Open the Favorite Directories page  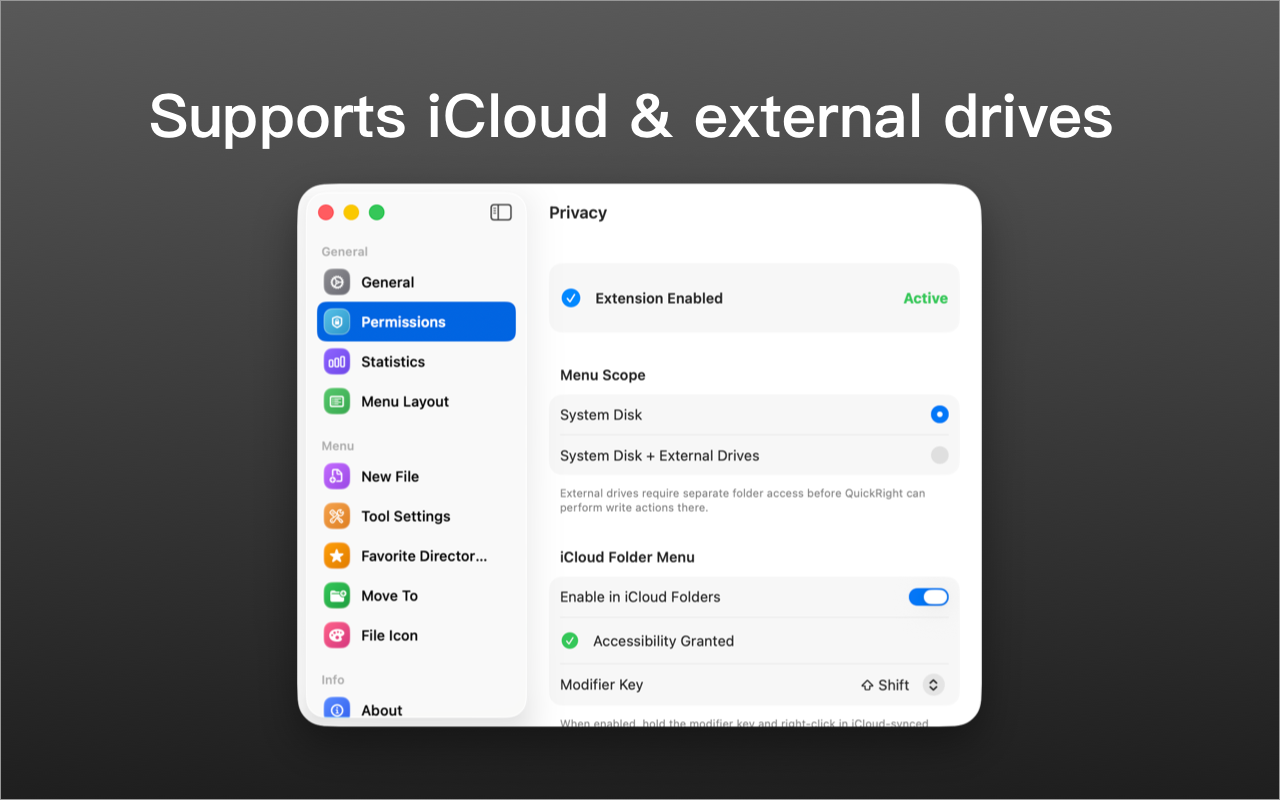[416, 556]
